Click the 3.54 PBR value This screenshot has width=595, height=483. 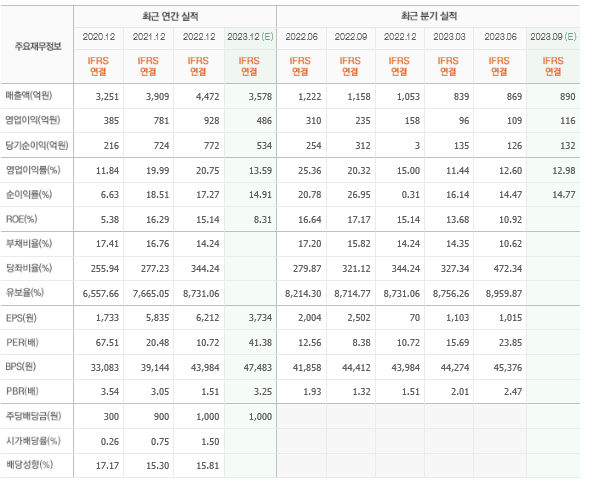pyautogui.click(x=110, y=392)
